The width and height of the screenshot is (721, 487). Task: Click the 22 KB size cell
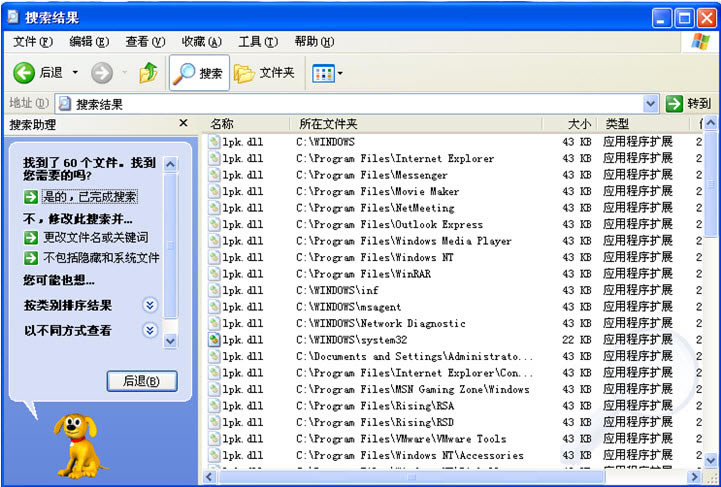(577, 340)
